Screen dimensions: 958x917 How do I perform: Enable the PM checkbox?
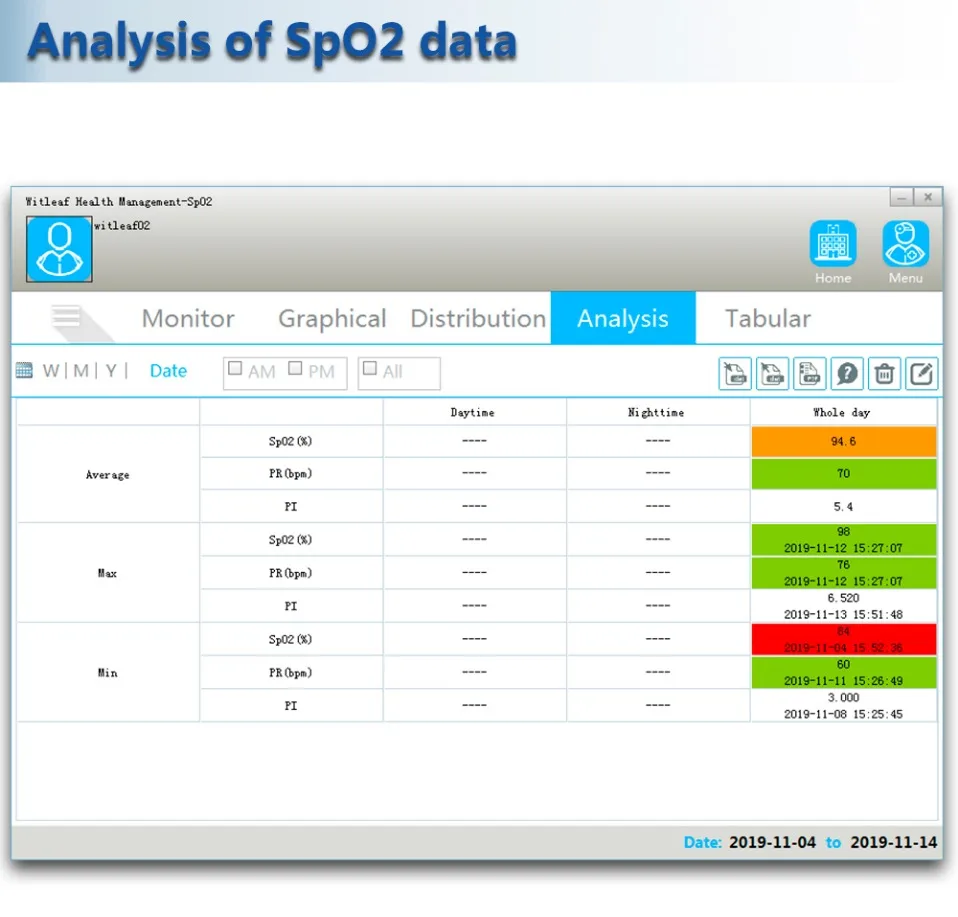coord(295,368)
